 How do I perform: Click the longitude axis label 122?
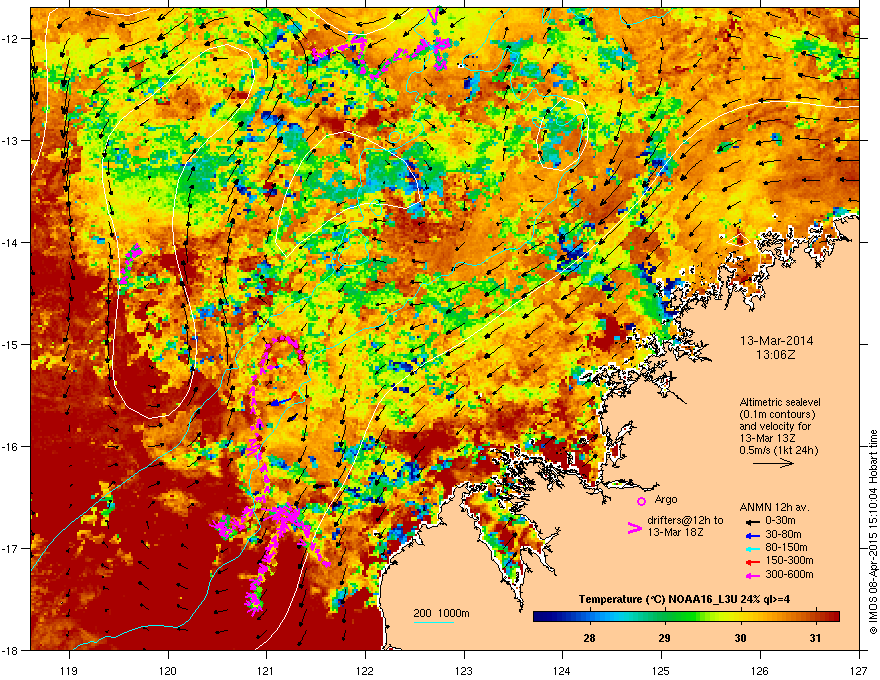(x=365, y=670)
